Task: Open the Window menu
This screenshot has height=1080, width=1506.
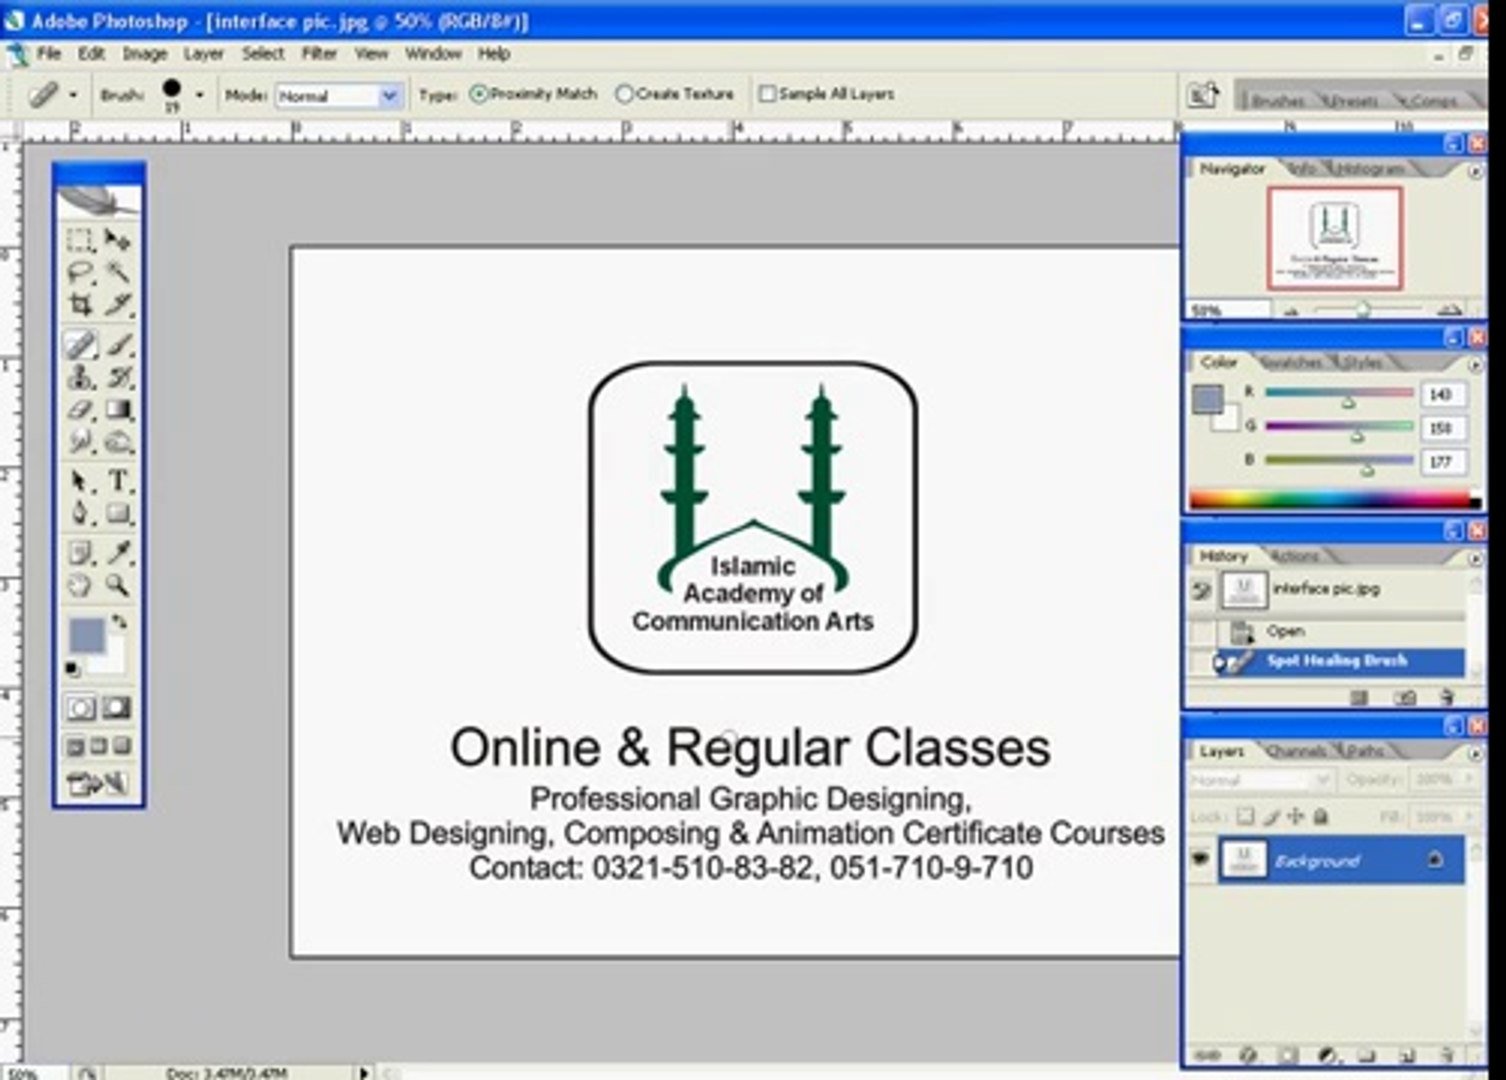Action: tap(433, 53)
